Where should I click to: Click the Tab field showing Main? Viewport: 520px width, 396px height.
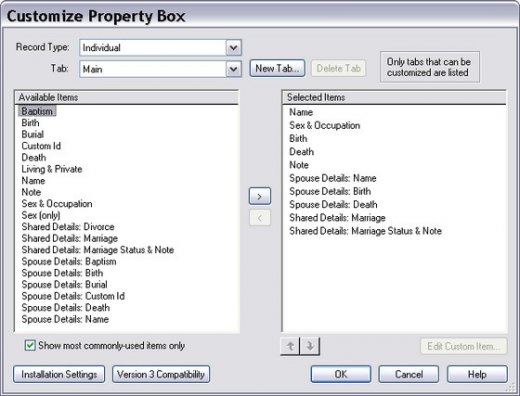pos(160,69)
